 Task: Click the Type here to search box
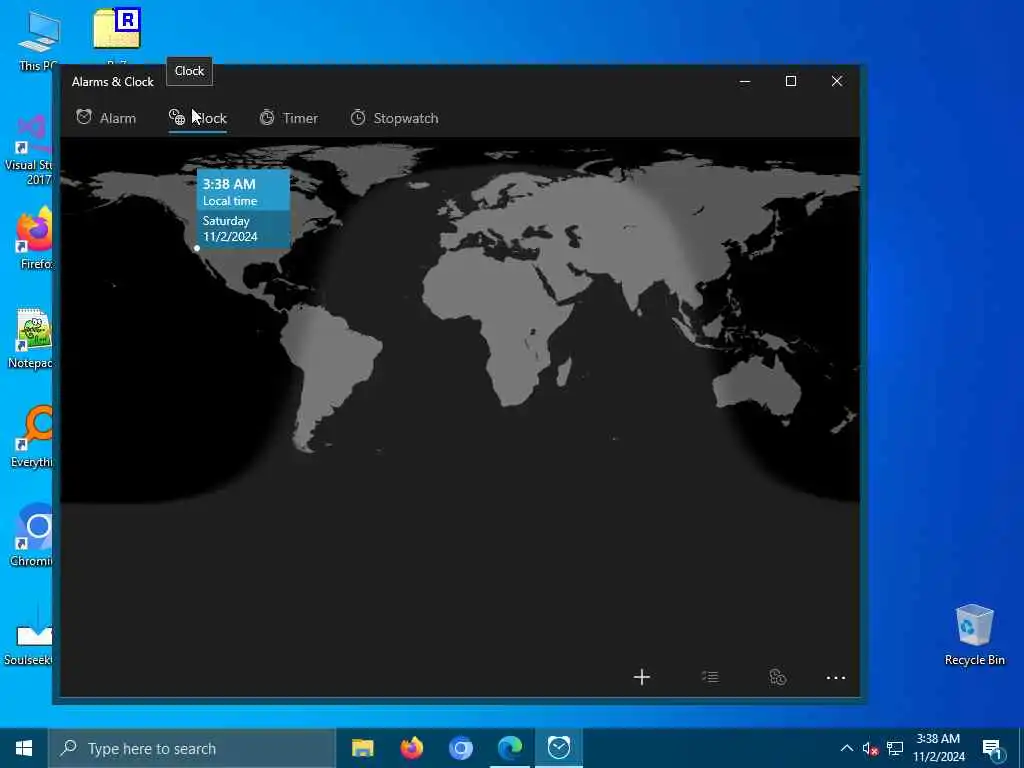192,748
